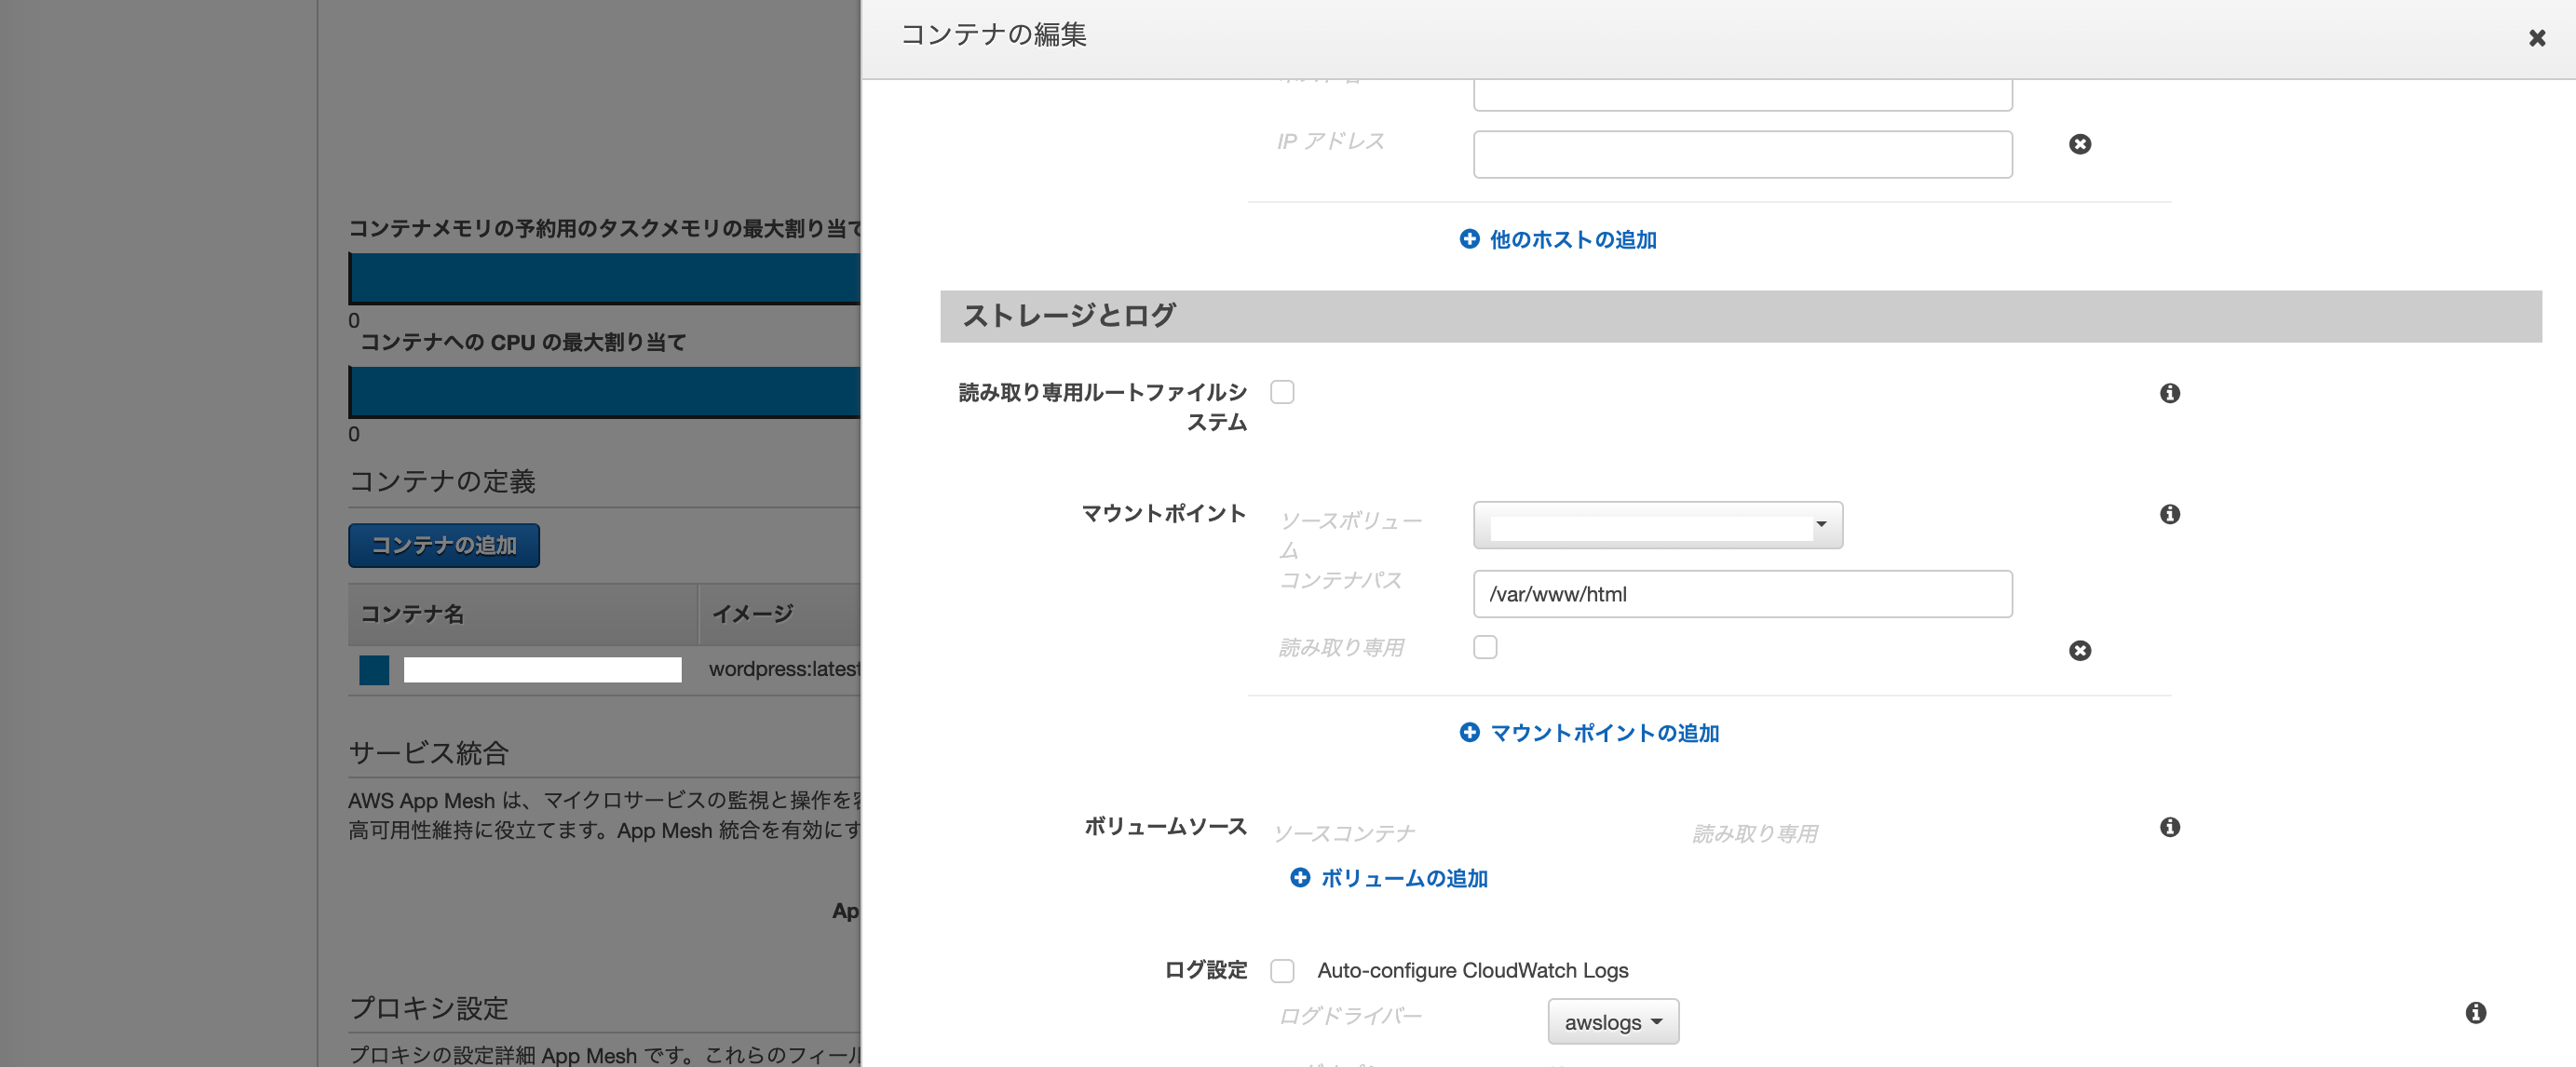The width and height of the screenshot is (2576, 1067).
Task: Click the info icon beside ボリュームソース
Action: pyautogui.click(x=2170, y=827)
